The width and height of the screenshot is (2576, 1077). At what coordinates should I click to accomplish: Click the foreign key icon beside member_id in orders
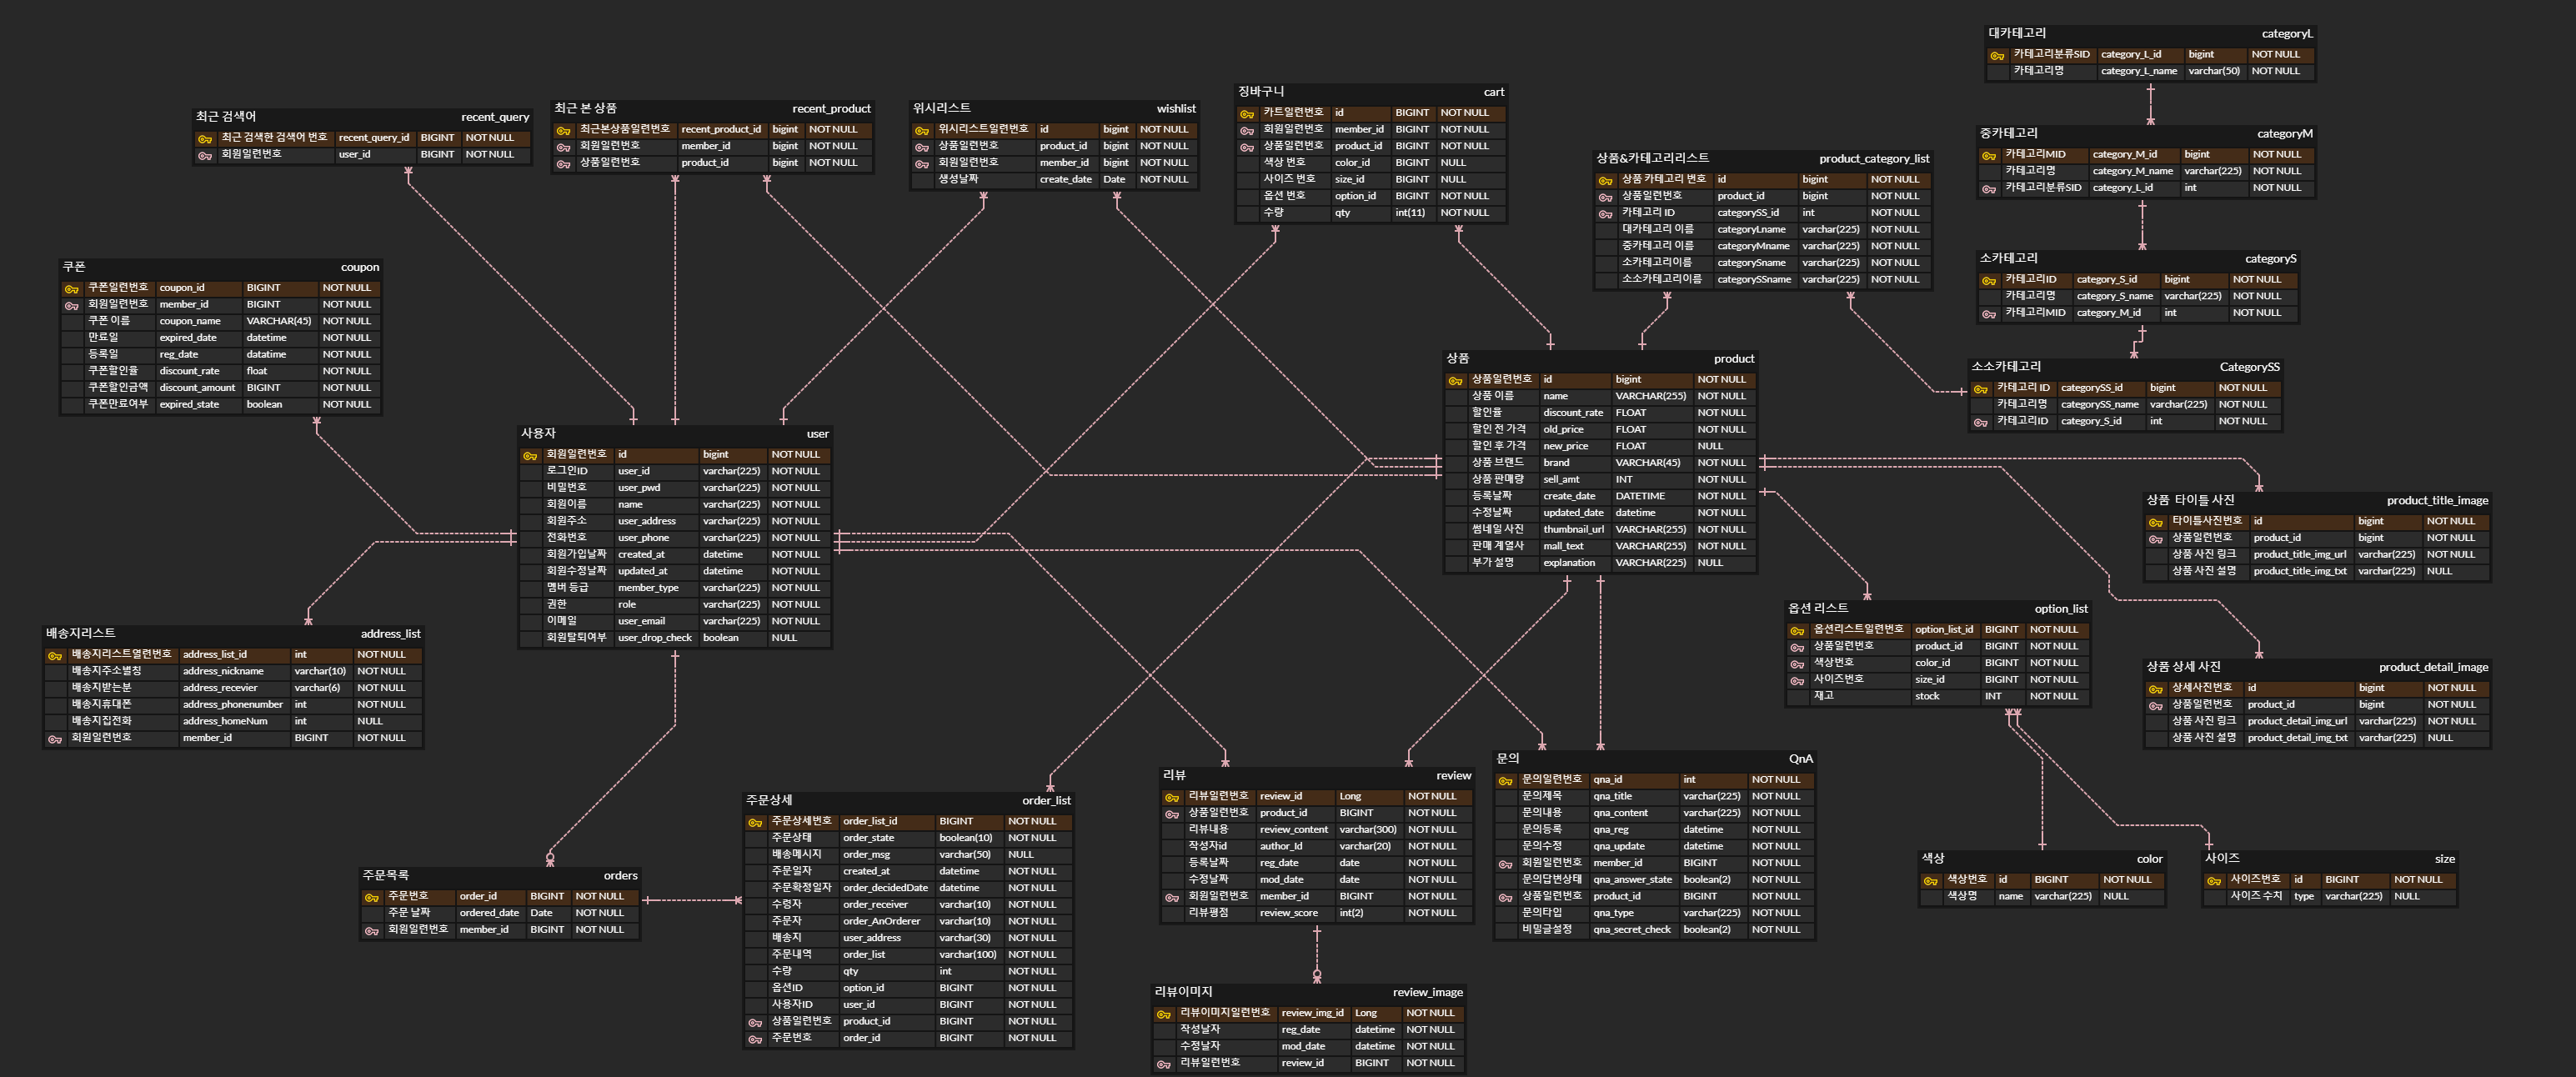click(372, 931)
